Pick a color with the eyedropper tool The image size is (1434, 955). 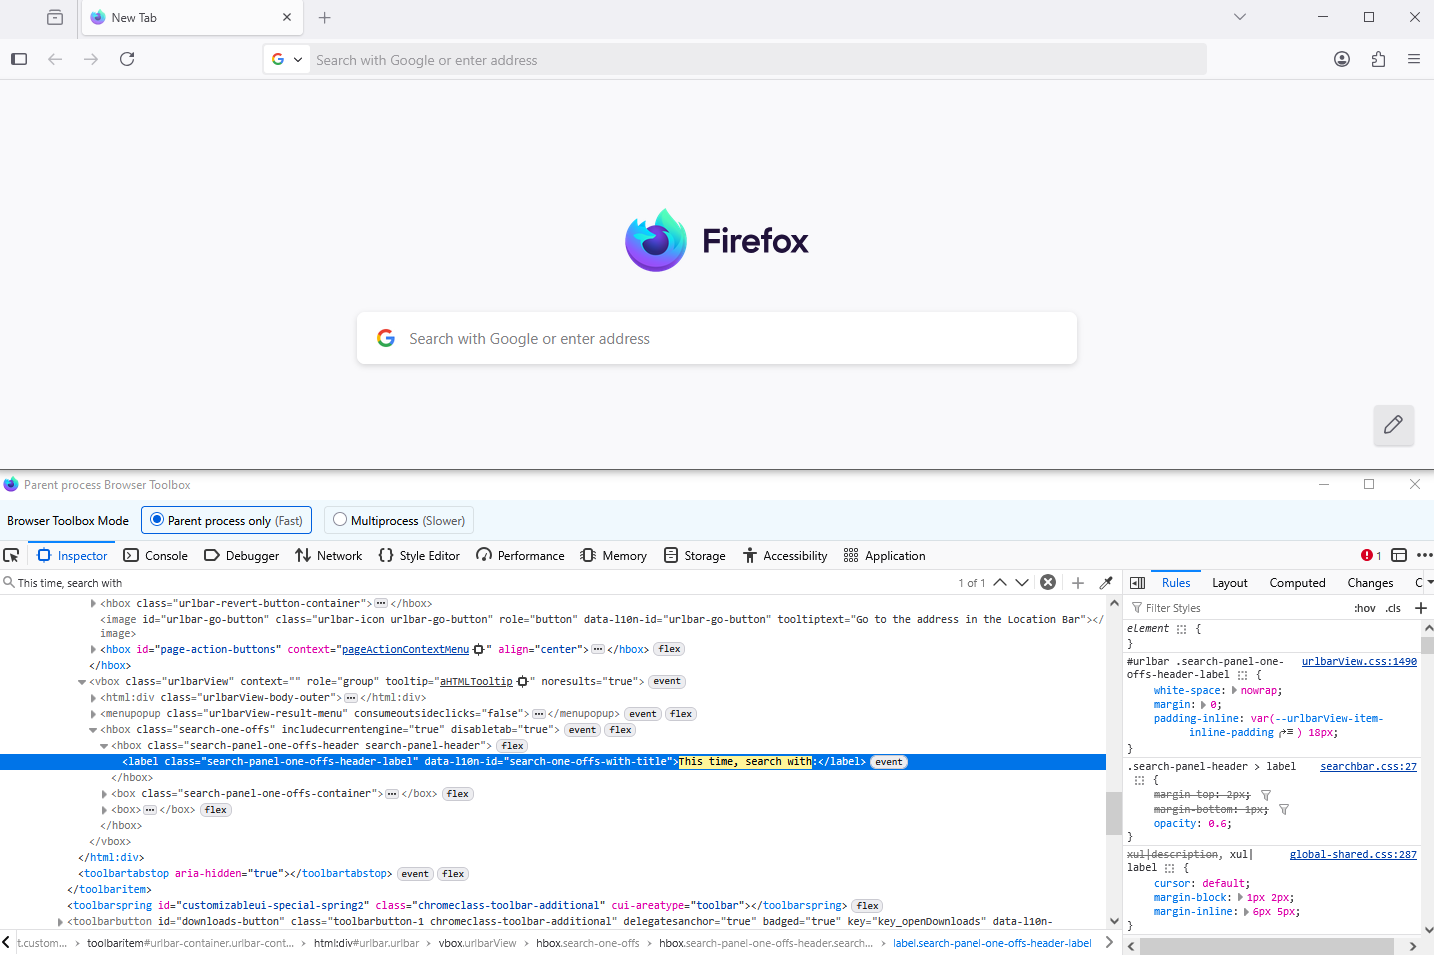1106,582
